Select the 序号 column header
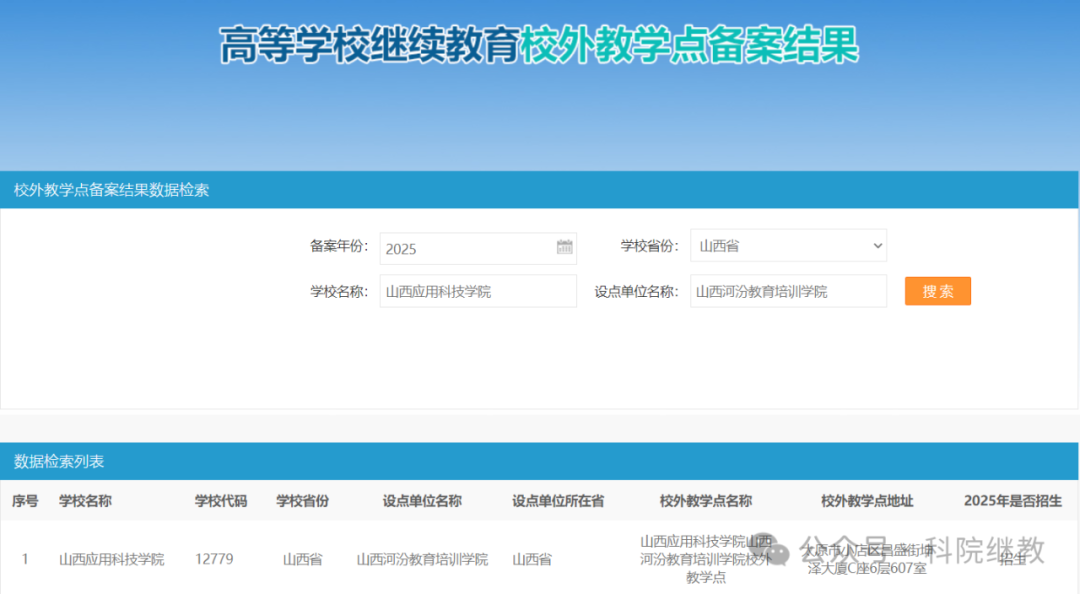 click(25, 501)
